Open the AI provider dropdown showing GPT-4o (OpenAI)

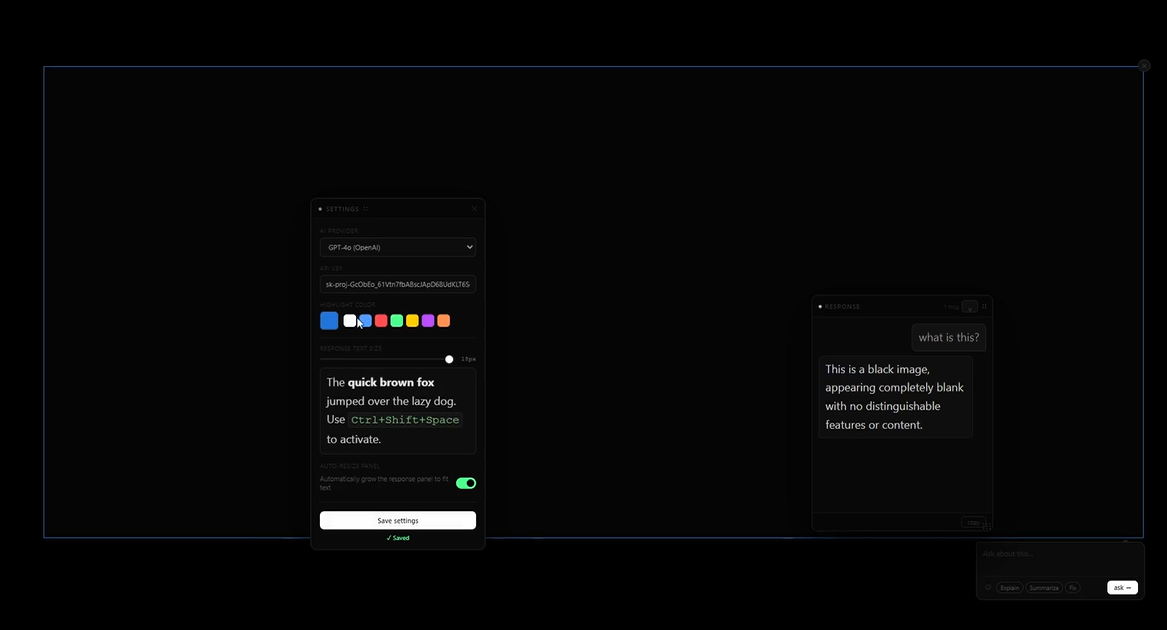[x=397, y=247]
